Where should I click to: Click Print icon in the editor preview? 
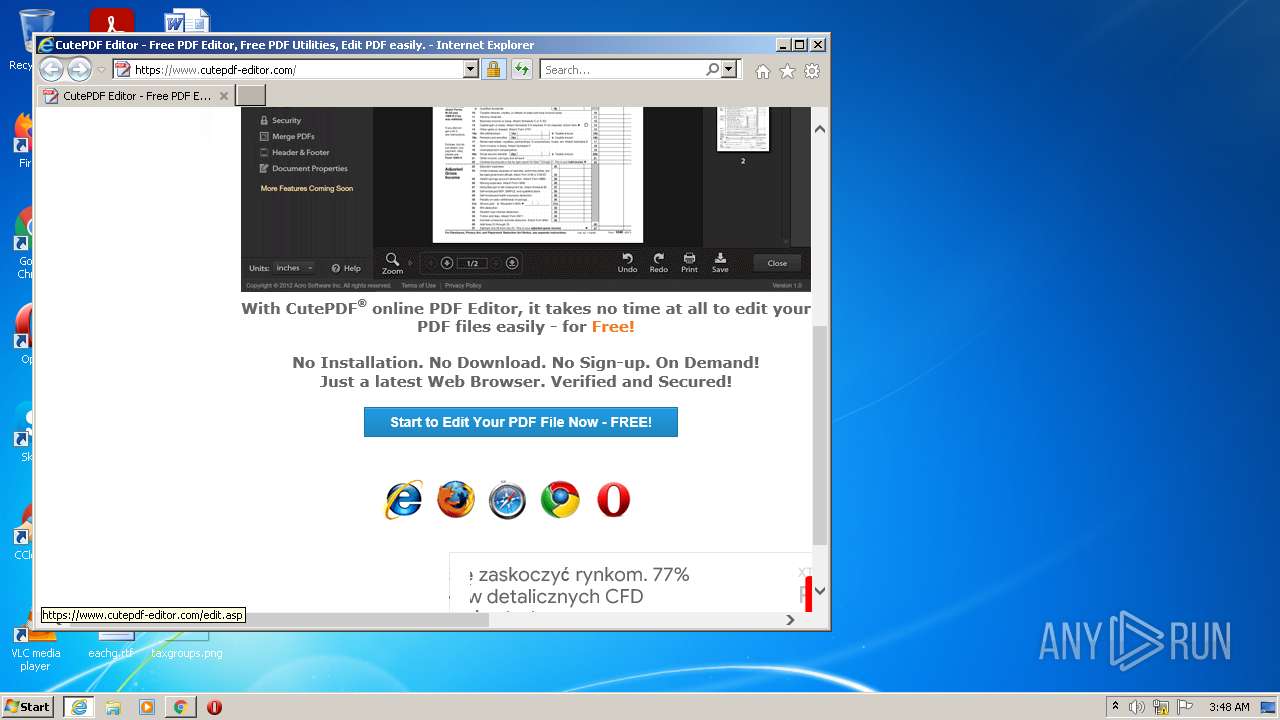[x=689, y=263]
